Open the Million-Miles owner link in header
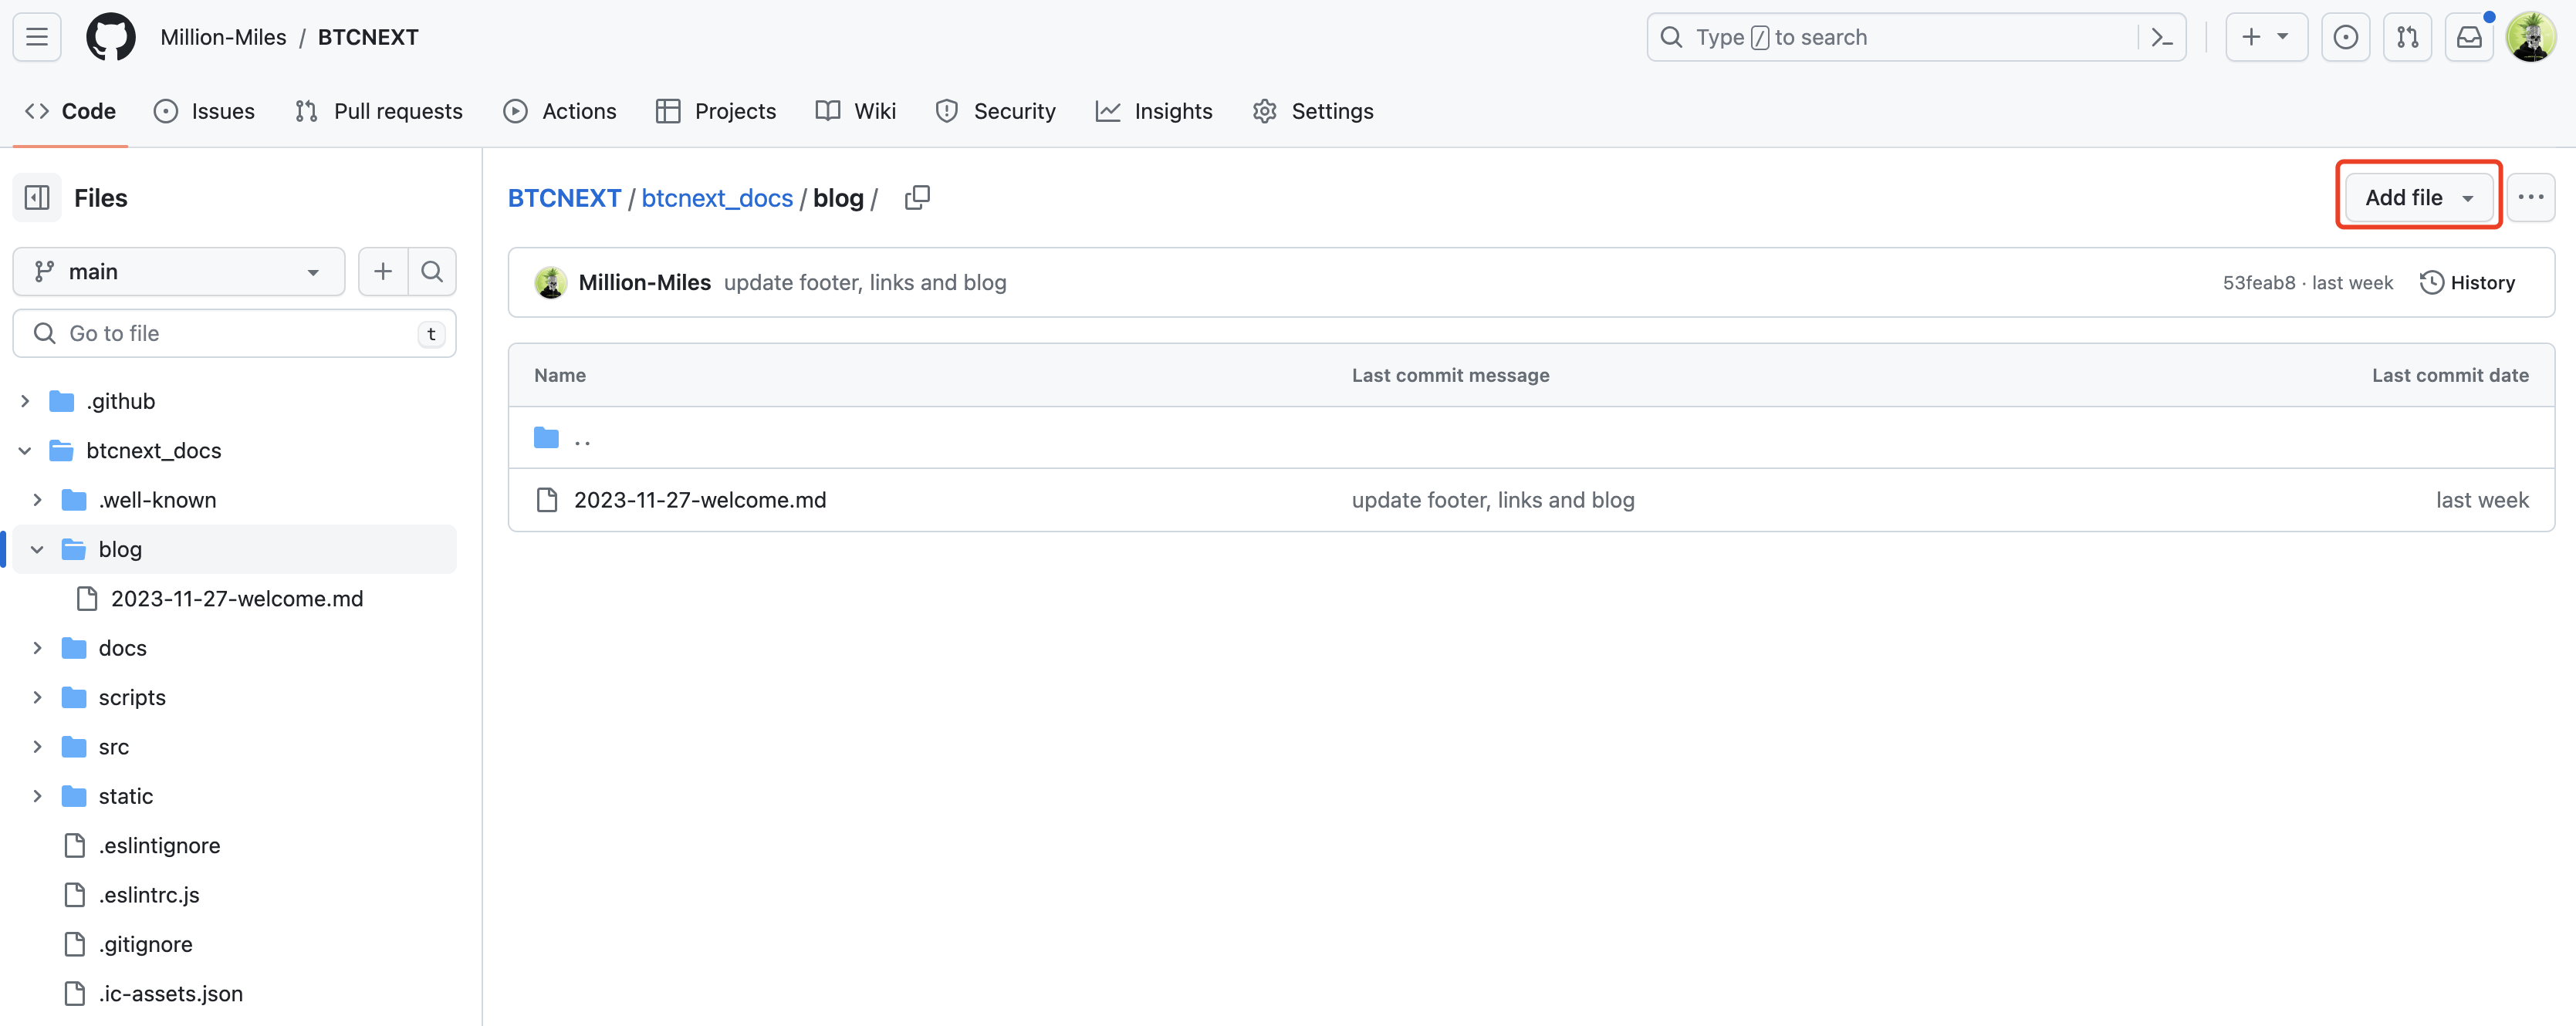This screenshot has width=2576, height=1026. [x=223, y=37]
